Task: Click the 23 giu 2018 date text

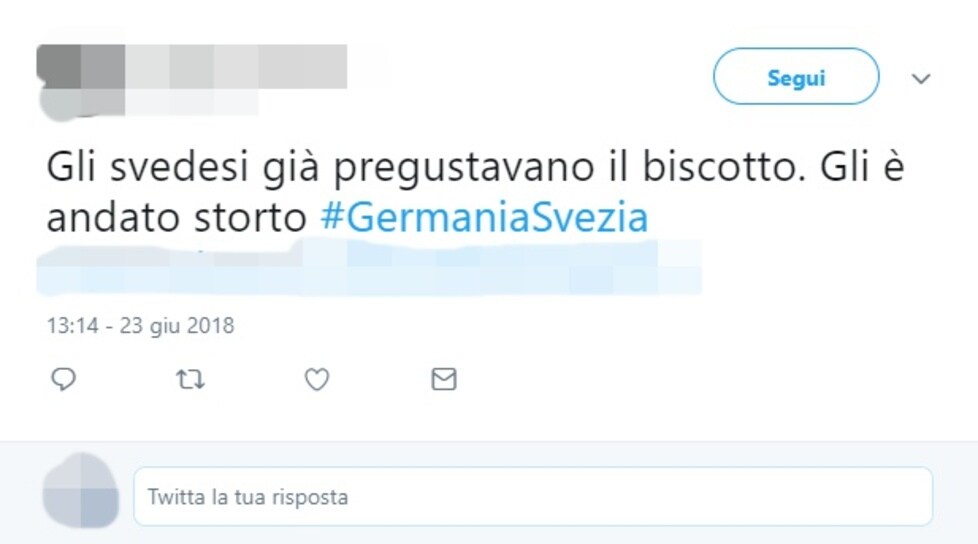Action: coord(177,325)
